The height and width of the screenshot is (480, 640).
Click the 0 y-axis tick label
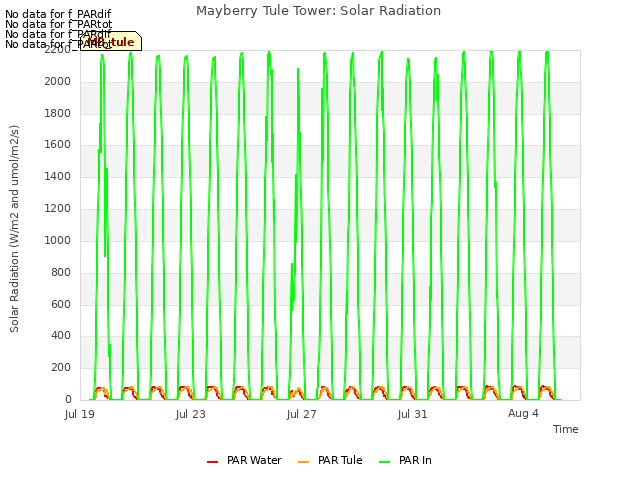[68, 399]
